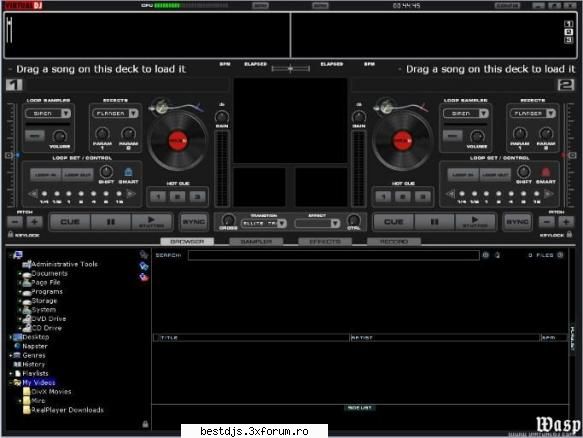
Task: Pause deck 2 playback
Action: click(434, 222)
